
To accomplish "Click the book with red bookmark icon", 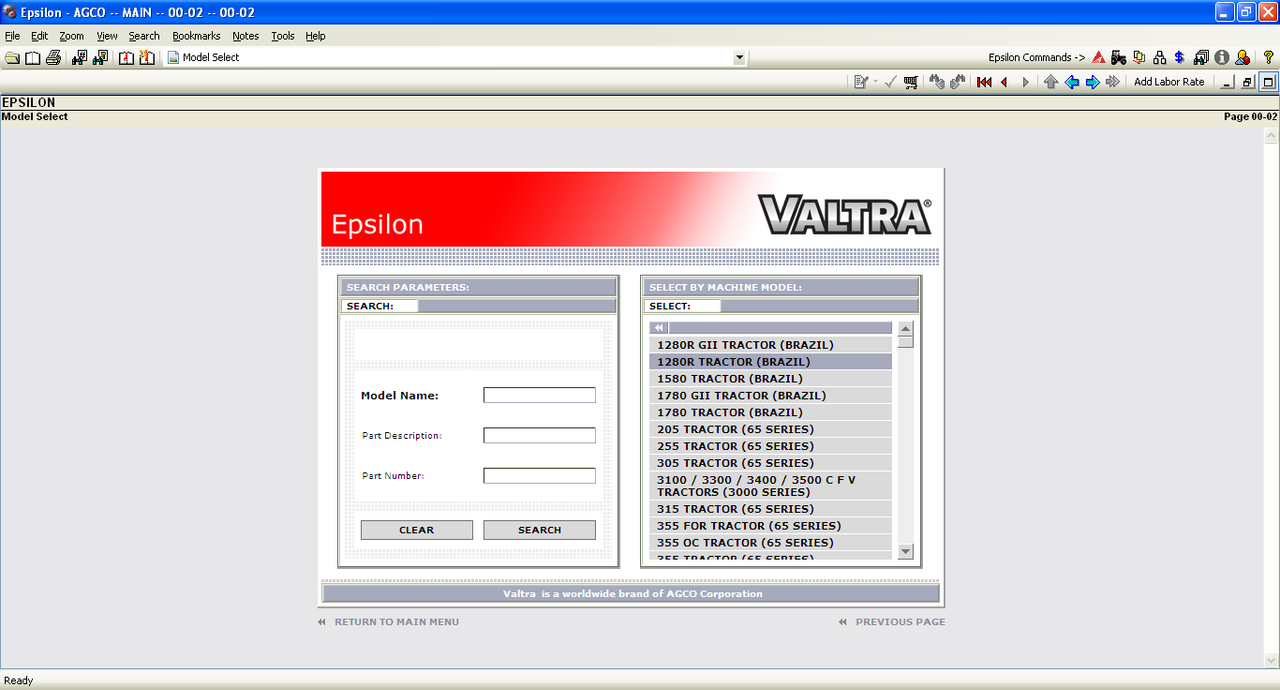I will pyautogui.click(x=127, y=58).
